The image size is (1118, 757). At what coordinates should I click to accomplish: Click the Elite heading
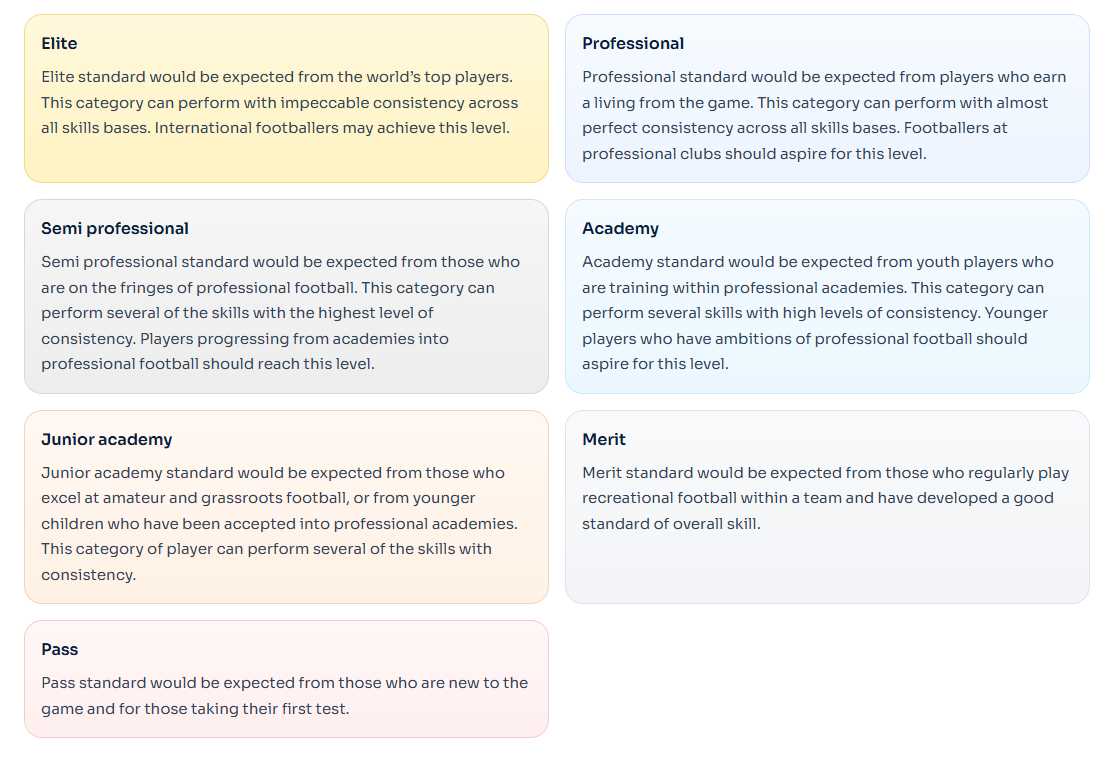(59, 43)
